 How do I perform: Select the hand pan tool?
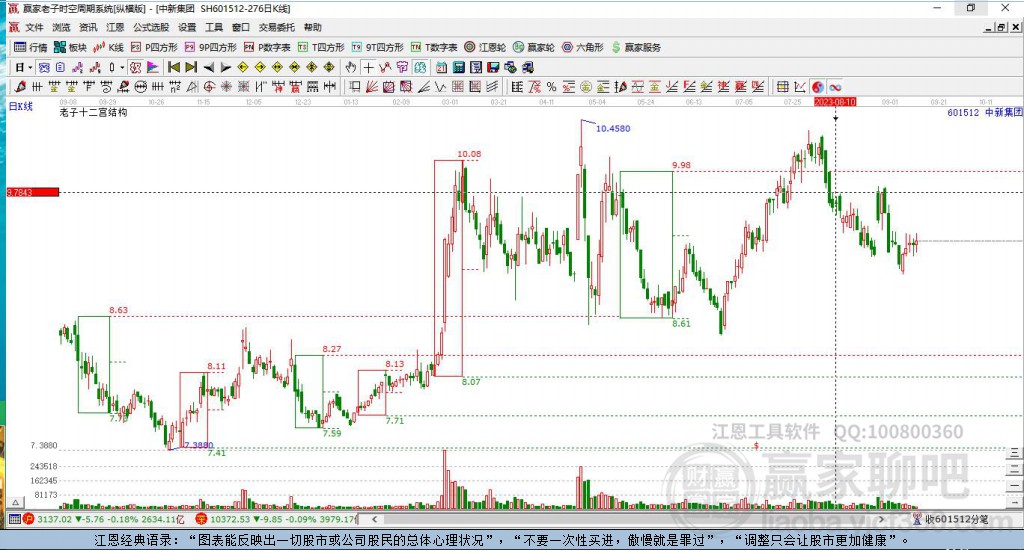pos(351,67)
